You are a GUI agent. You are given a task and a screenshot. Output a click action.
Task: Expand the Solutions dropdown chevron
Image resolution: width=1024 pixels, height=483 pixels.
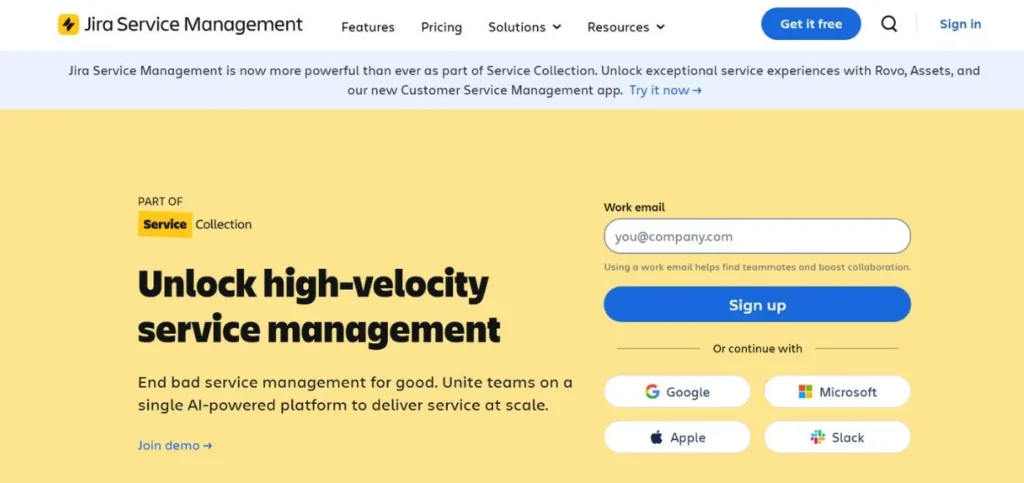pos(557,27)
